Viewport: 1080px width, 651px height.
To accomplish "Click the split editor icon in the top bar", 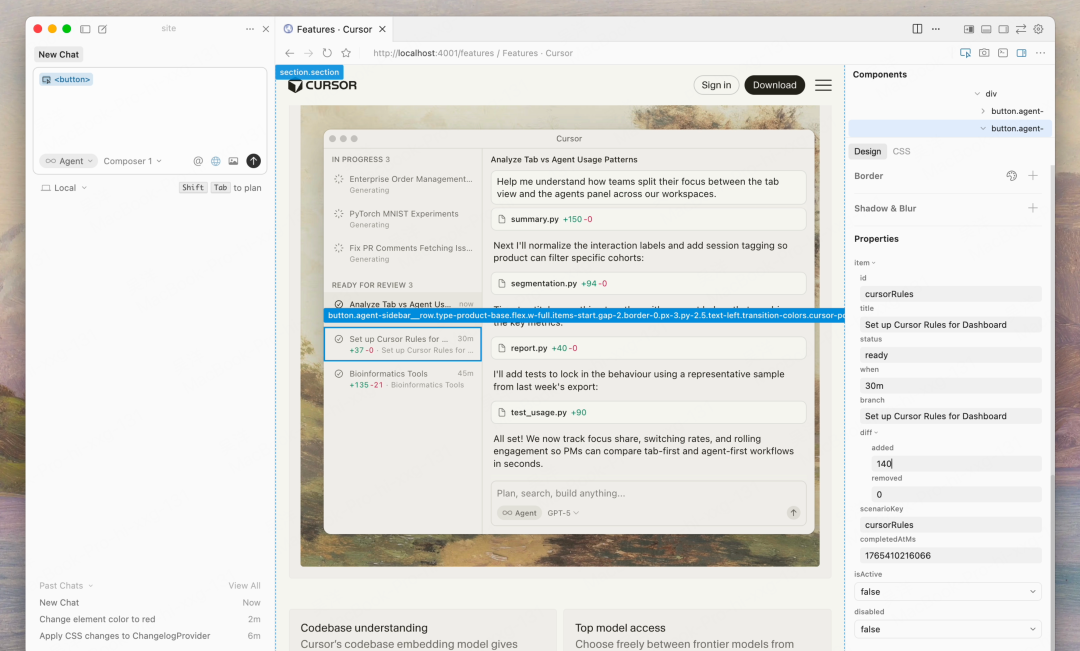I will (x=917, y=29).
